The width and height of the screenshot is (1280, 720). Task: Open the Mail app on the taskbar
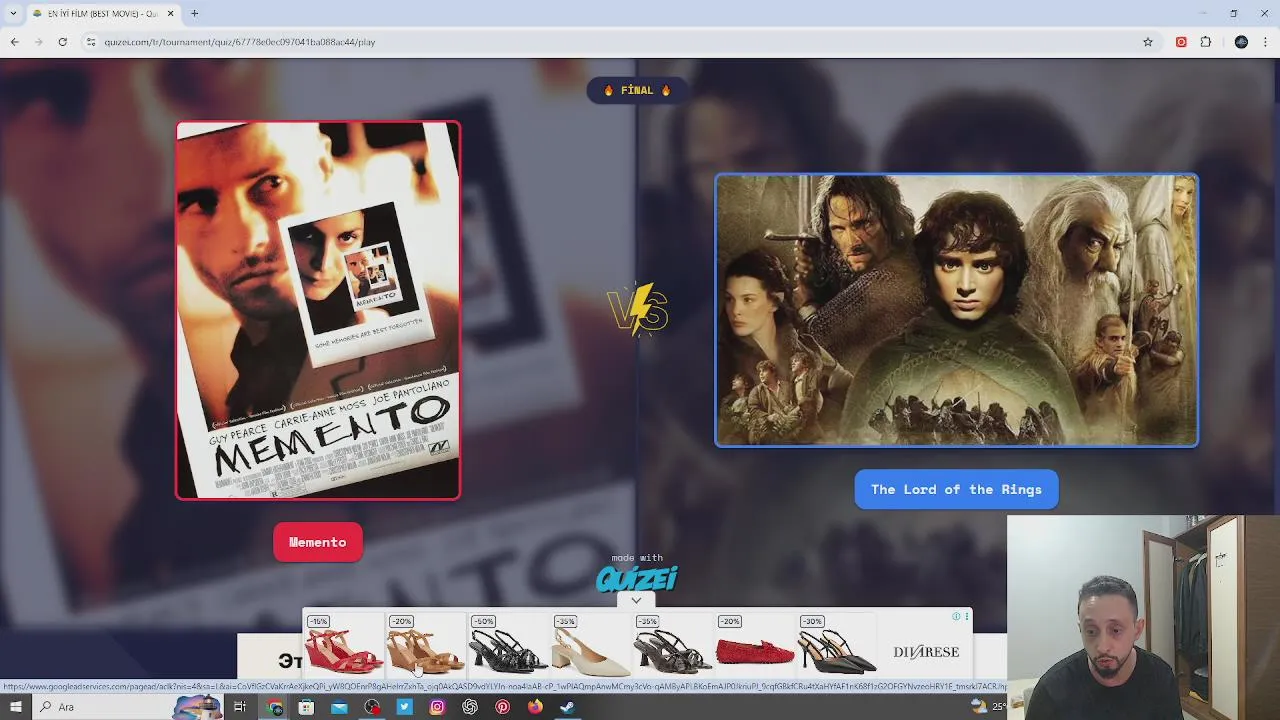(339, 707)
